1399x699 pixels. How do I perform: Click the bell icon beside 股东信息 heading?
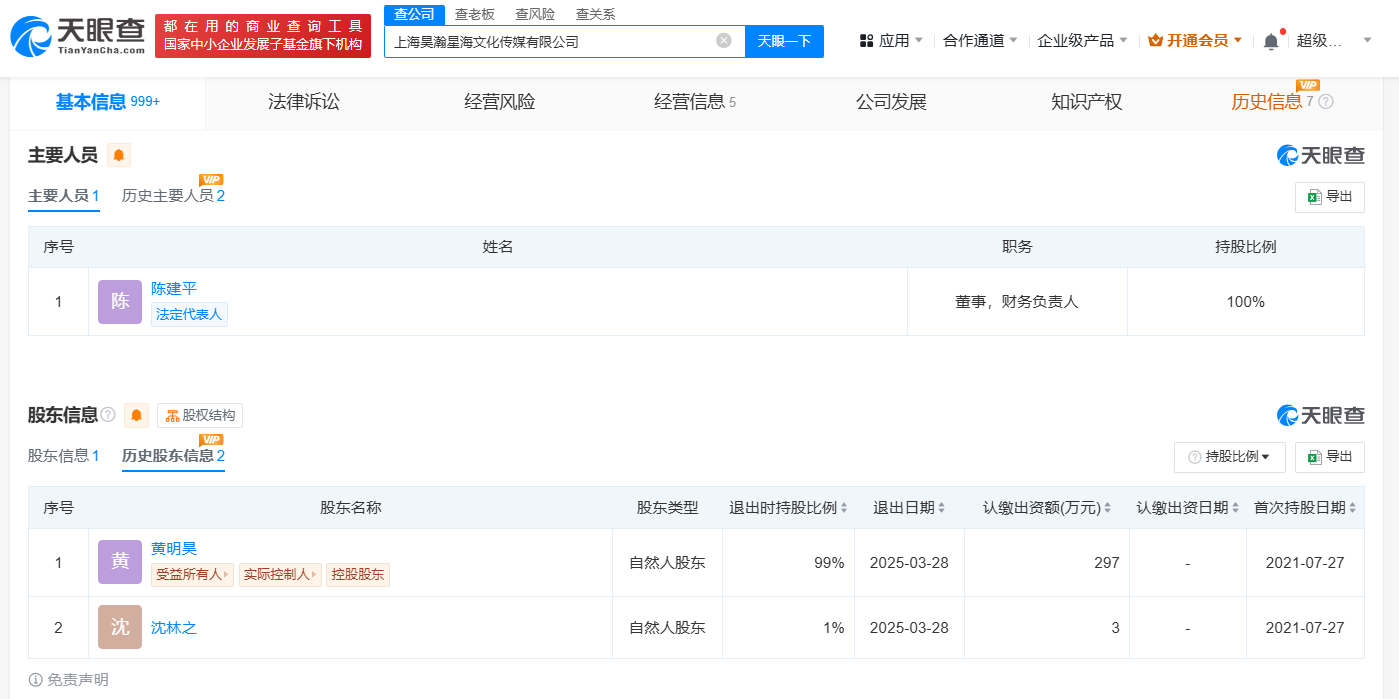(x=137, y=415)
